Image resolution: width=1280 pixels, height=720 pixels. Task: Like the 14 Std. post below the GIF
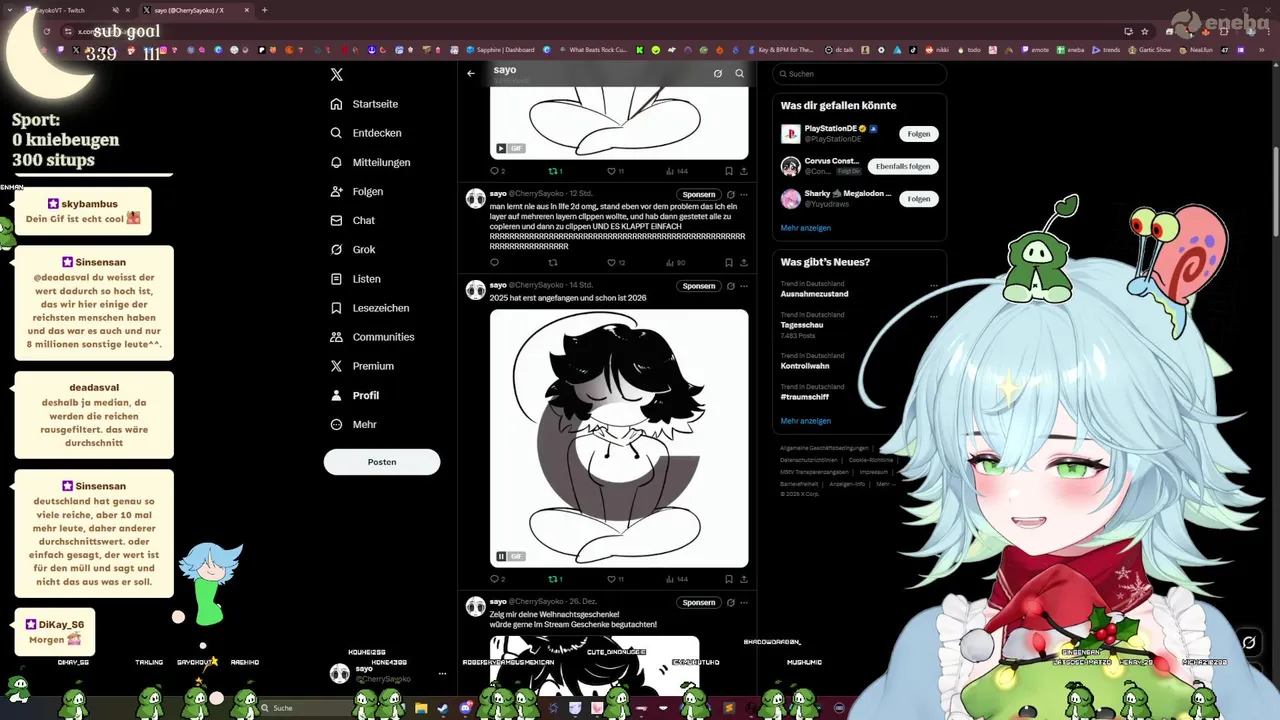(616, 579)
